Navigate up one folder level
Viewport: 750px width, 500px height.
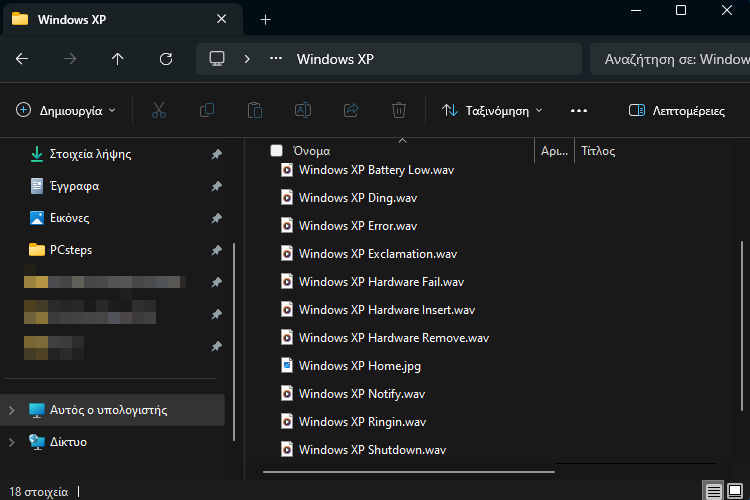pyautogui.click(x=118, y=59)
